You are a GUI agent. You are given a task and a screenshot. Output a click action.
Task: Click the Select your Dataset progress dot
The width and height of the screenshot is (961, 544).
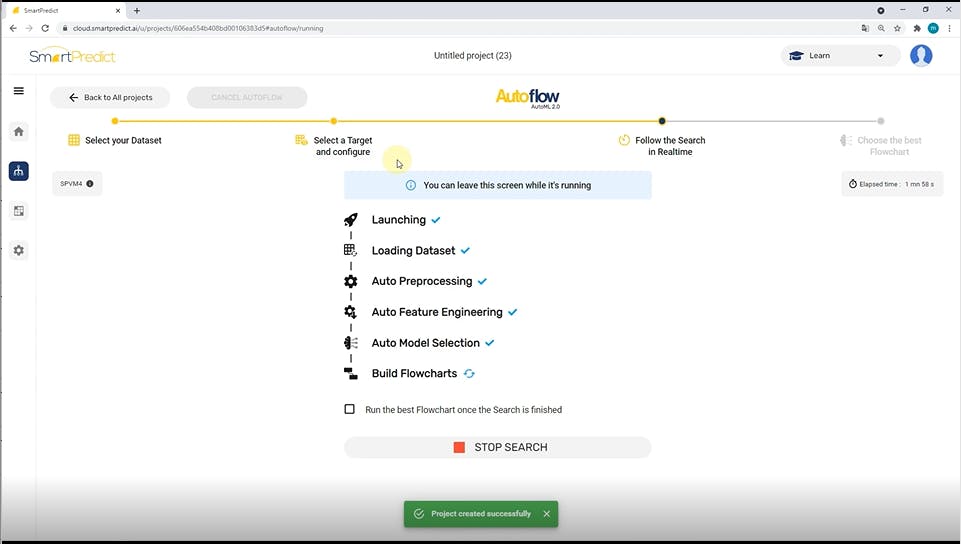pos(115,121)
